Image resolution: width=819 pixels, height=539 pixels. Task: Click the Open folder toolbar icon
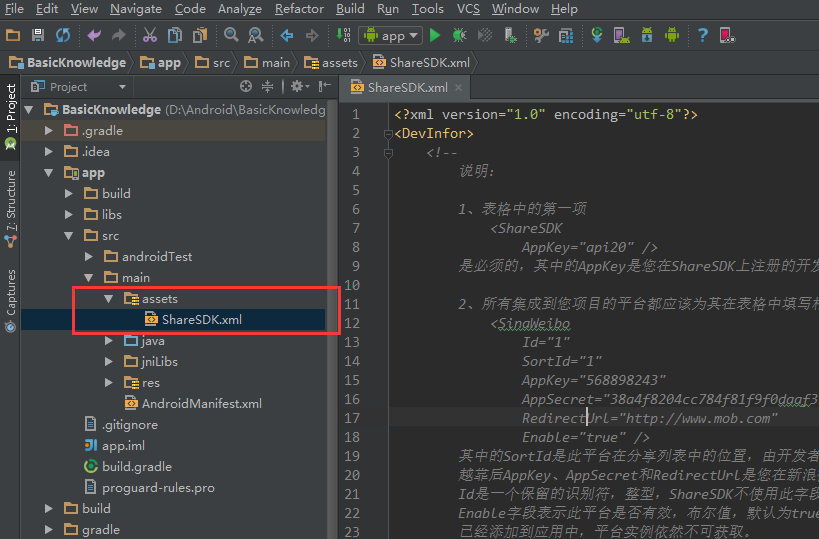pyautogui.click(x=13, y=36)
